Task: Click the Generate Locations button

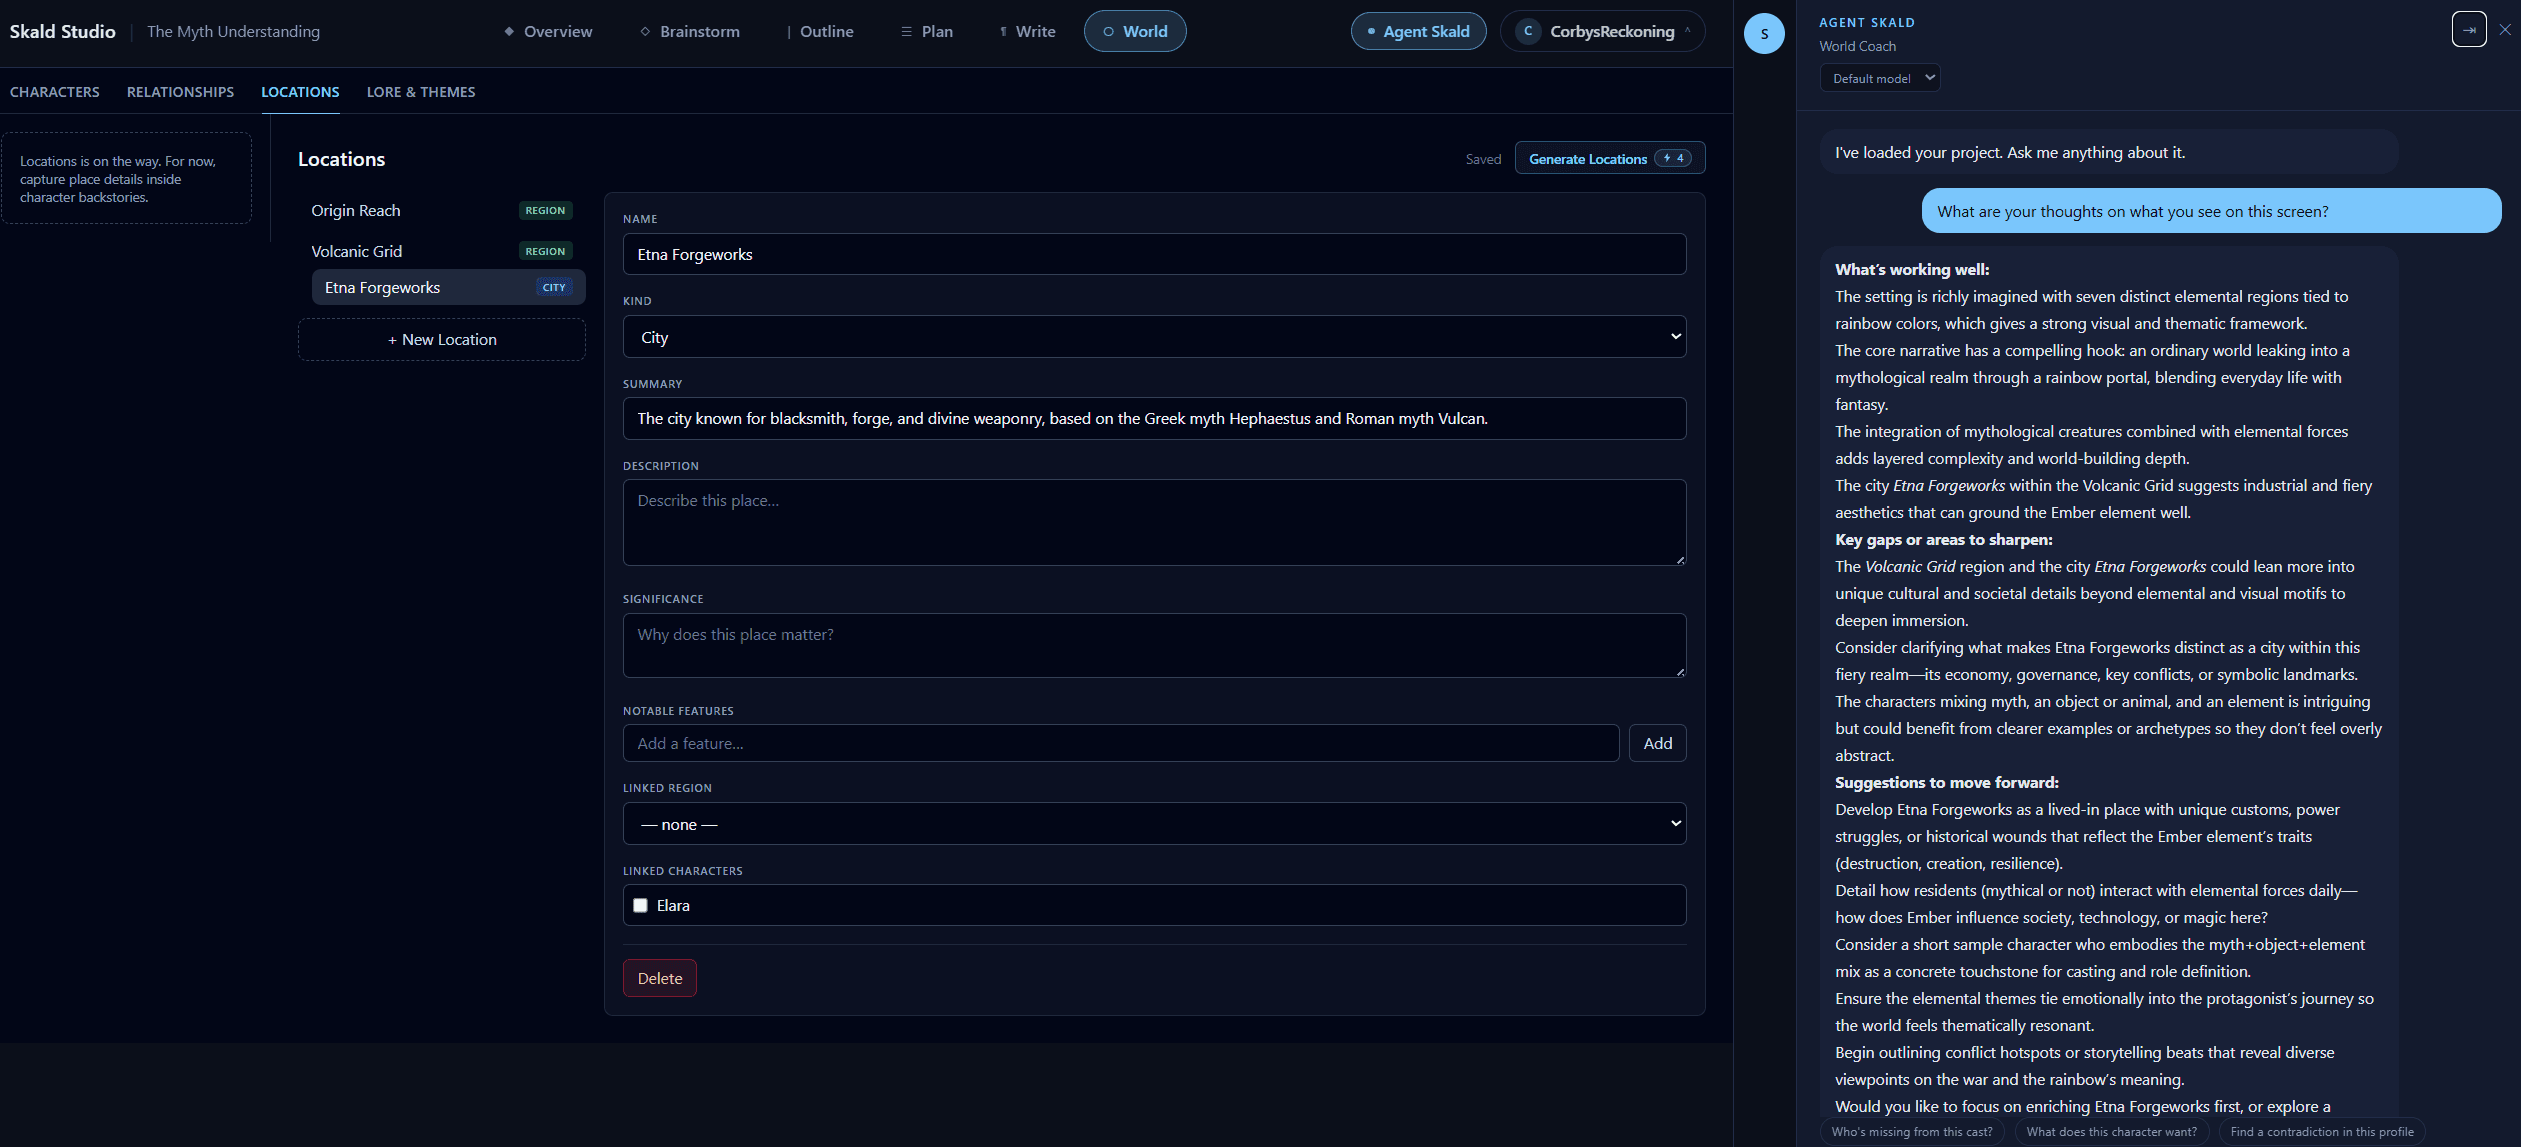Action: pyautogui.click(x=1610, y=158)
